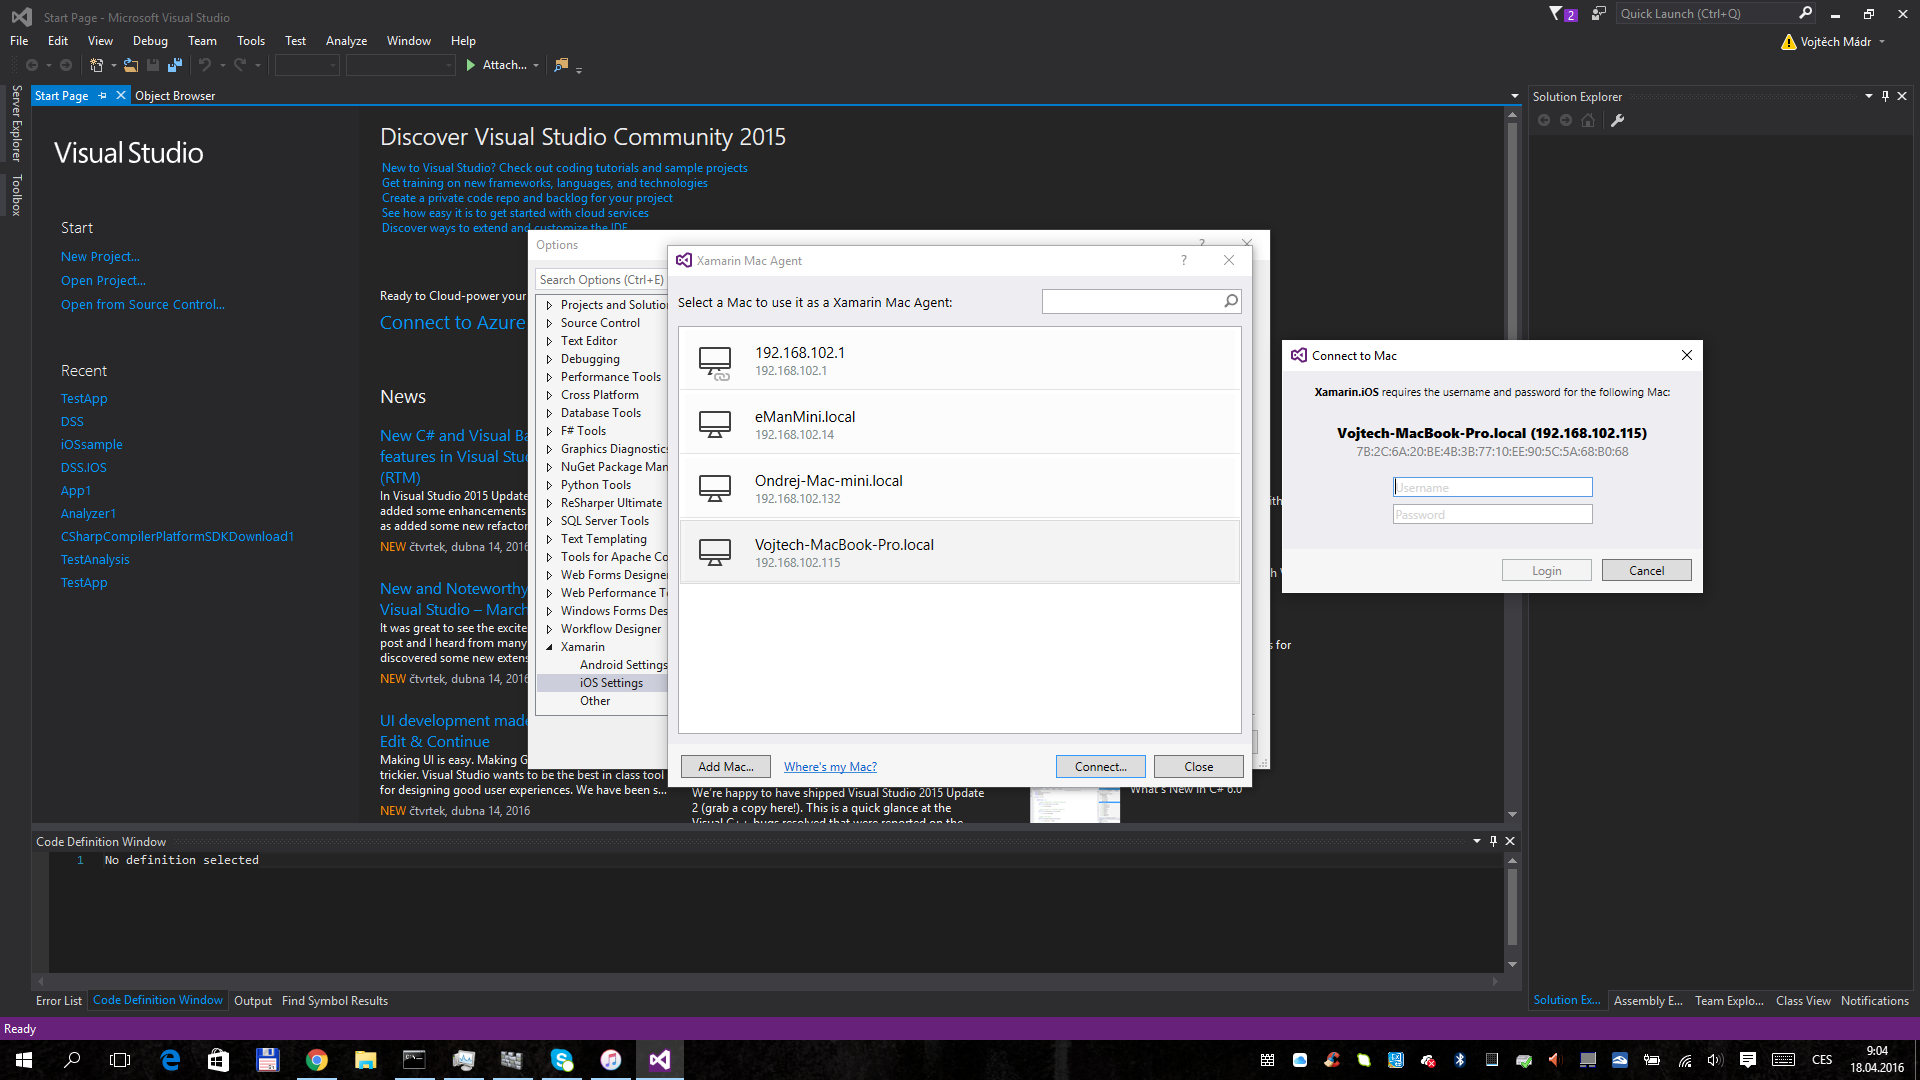Click the account warning triangle icon
This screenshot has width=1920, height=1080.
pos(1789,42)
